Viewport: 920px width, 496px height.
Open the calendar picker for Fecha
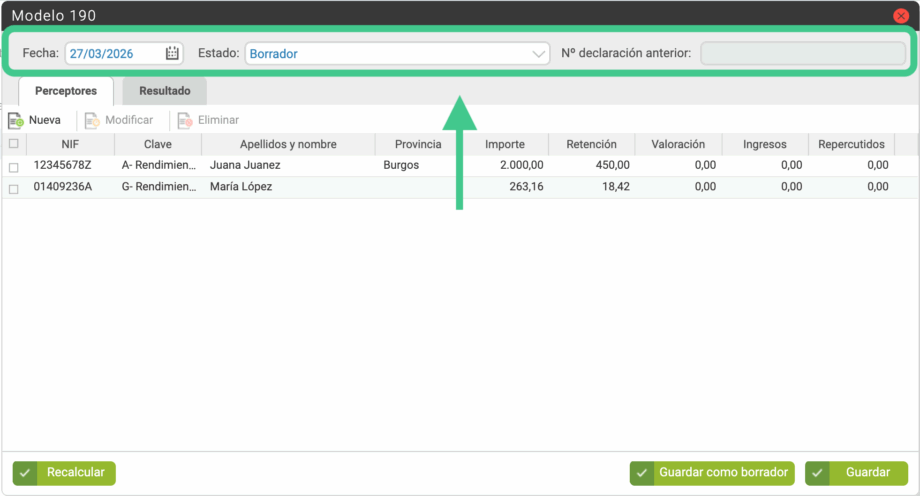[172, 54]
